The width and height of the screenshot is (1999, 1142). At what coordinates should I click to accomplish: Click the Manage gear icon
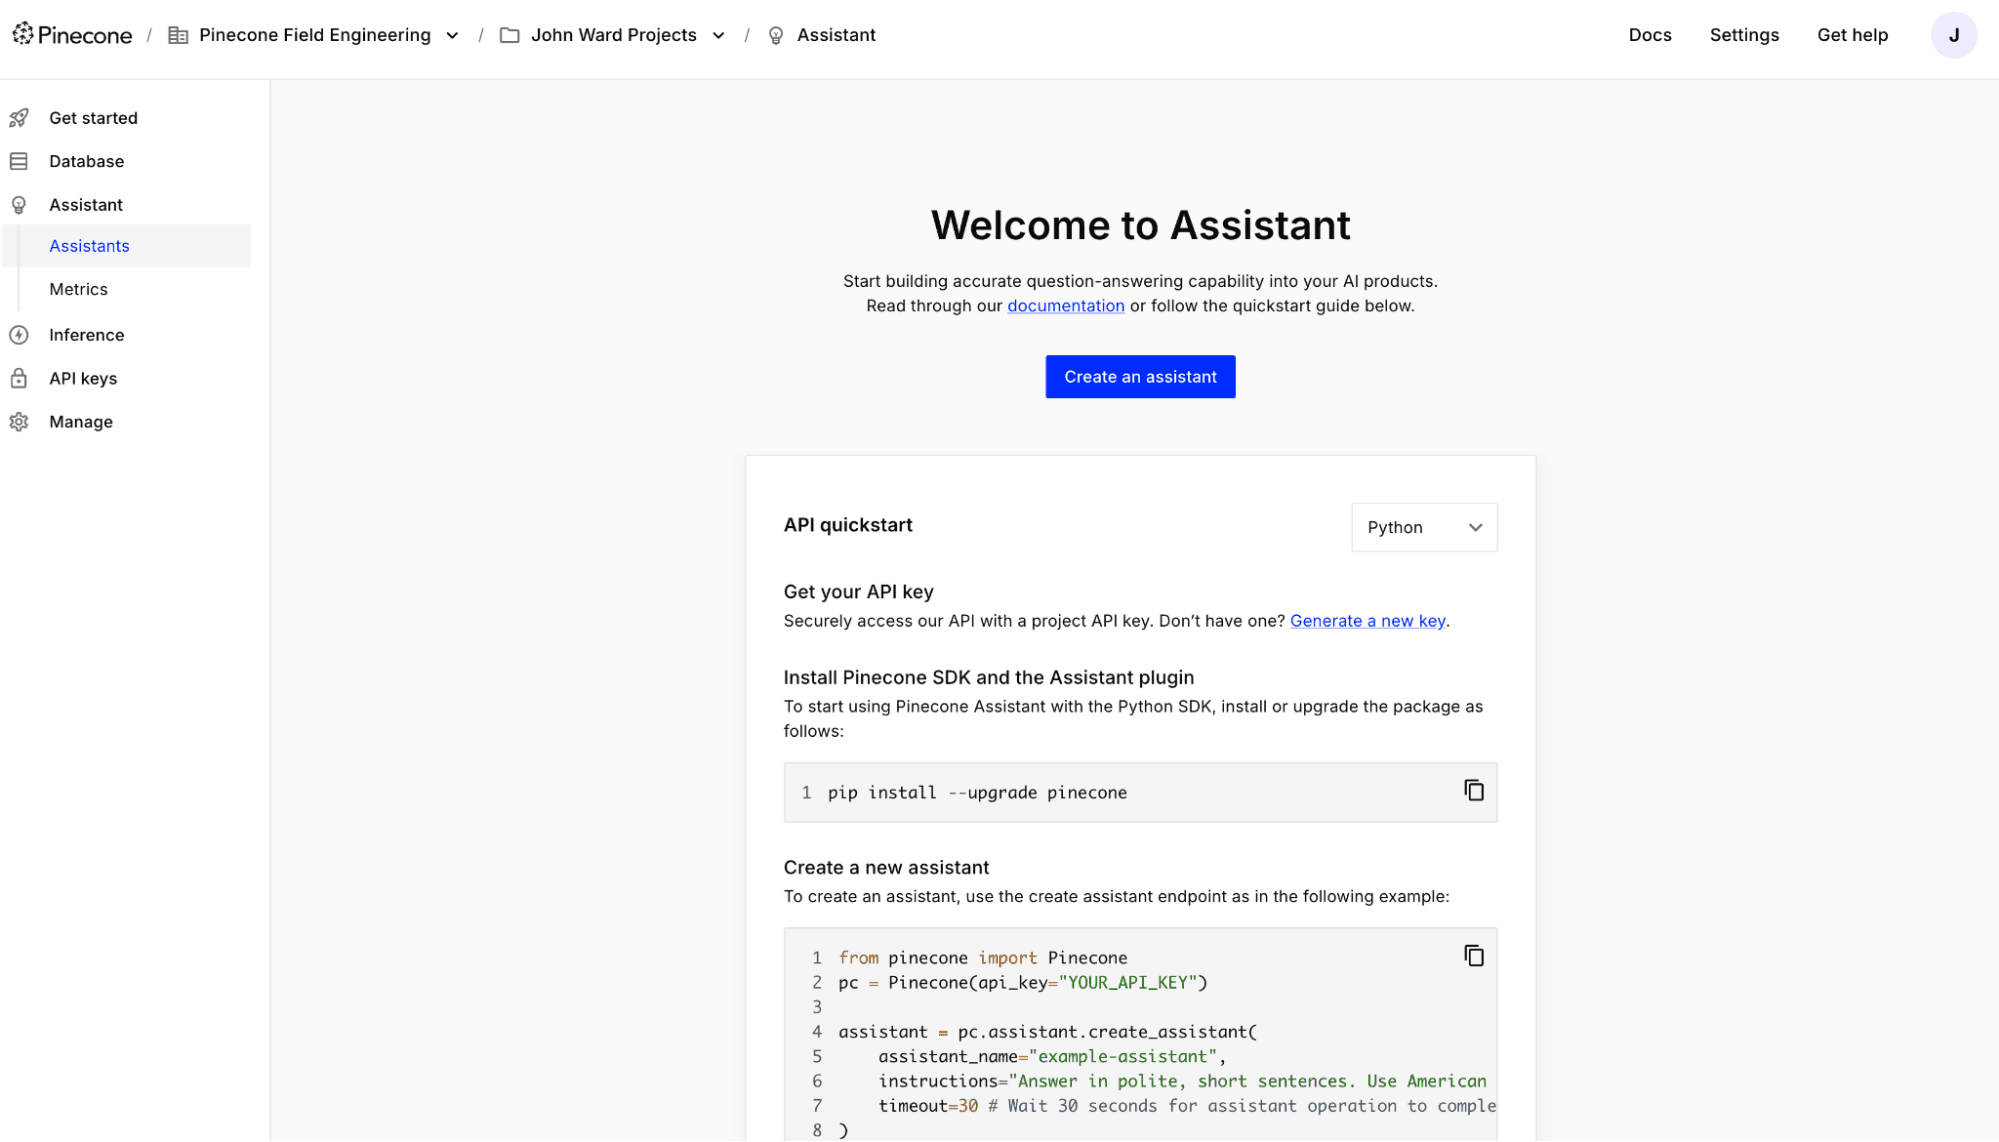[19, 422]
